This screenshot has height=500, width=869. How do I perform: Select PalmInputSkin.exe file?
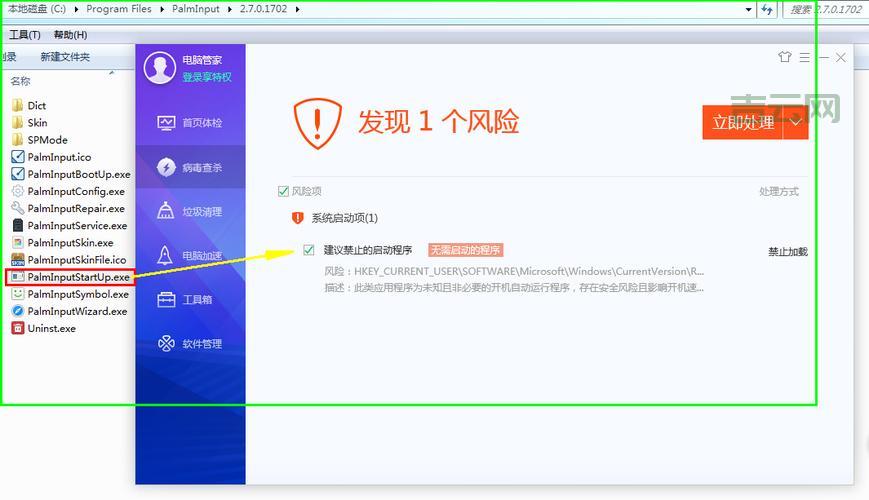tap(63, 243)
